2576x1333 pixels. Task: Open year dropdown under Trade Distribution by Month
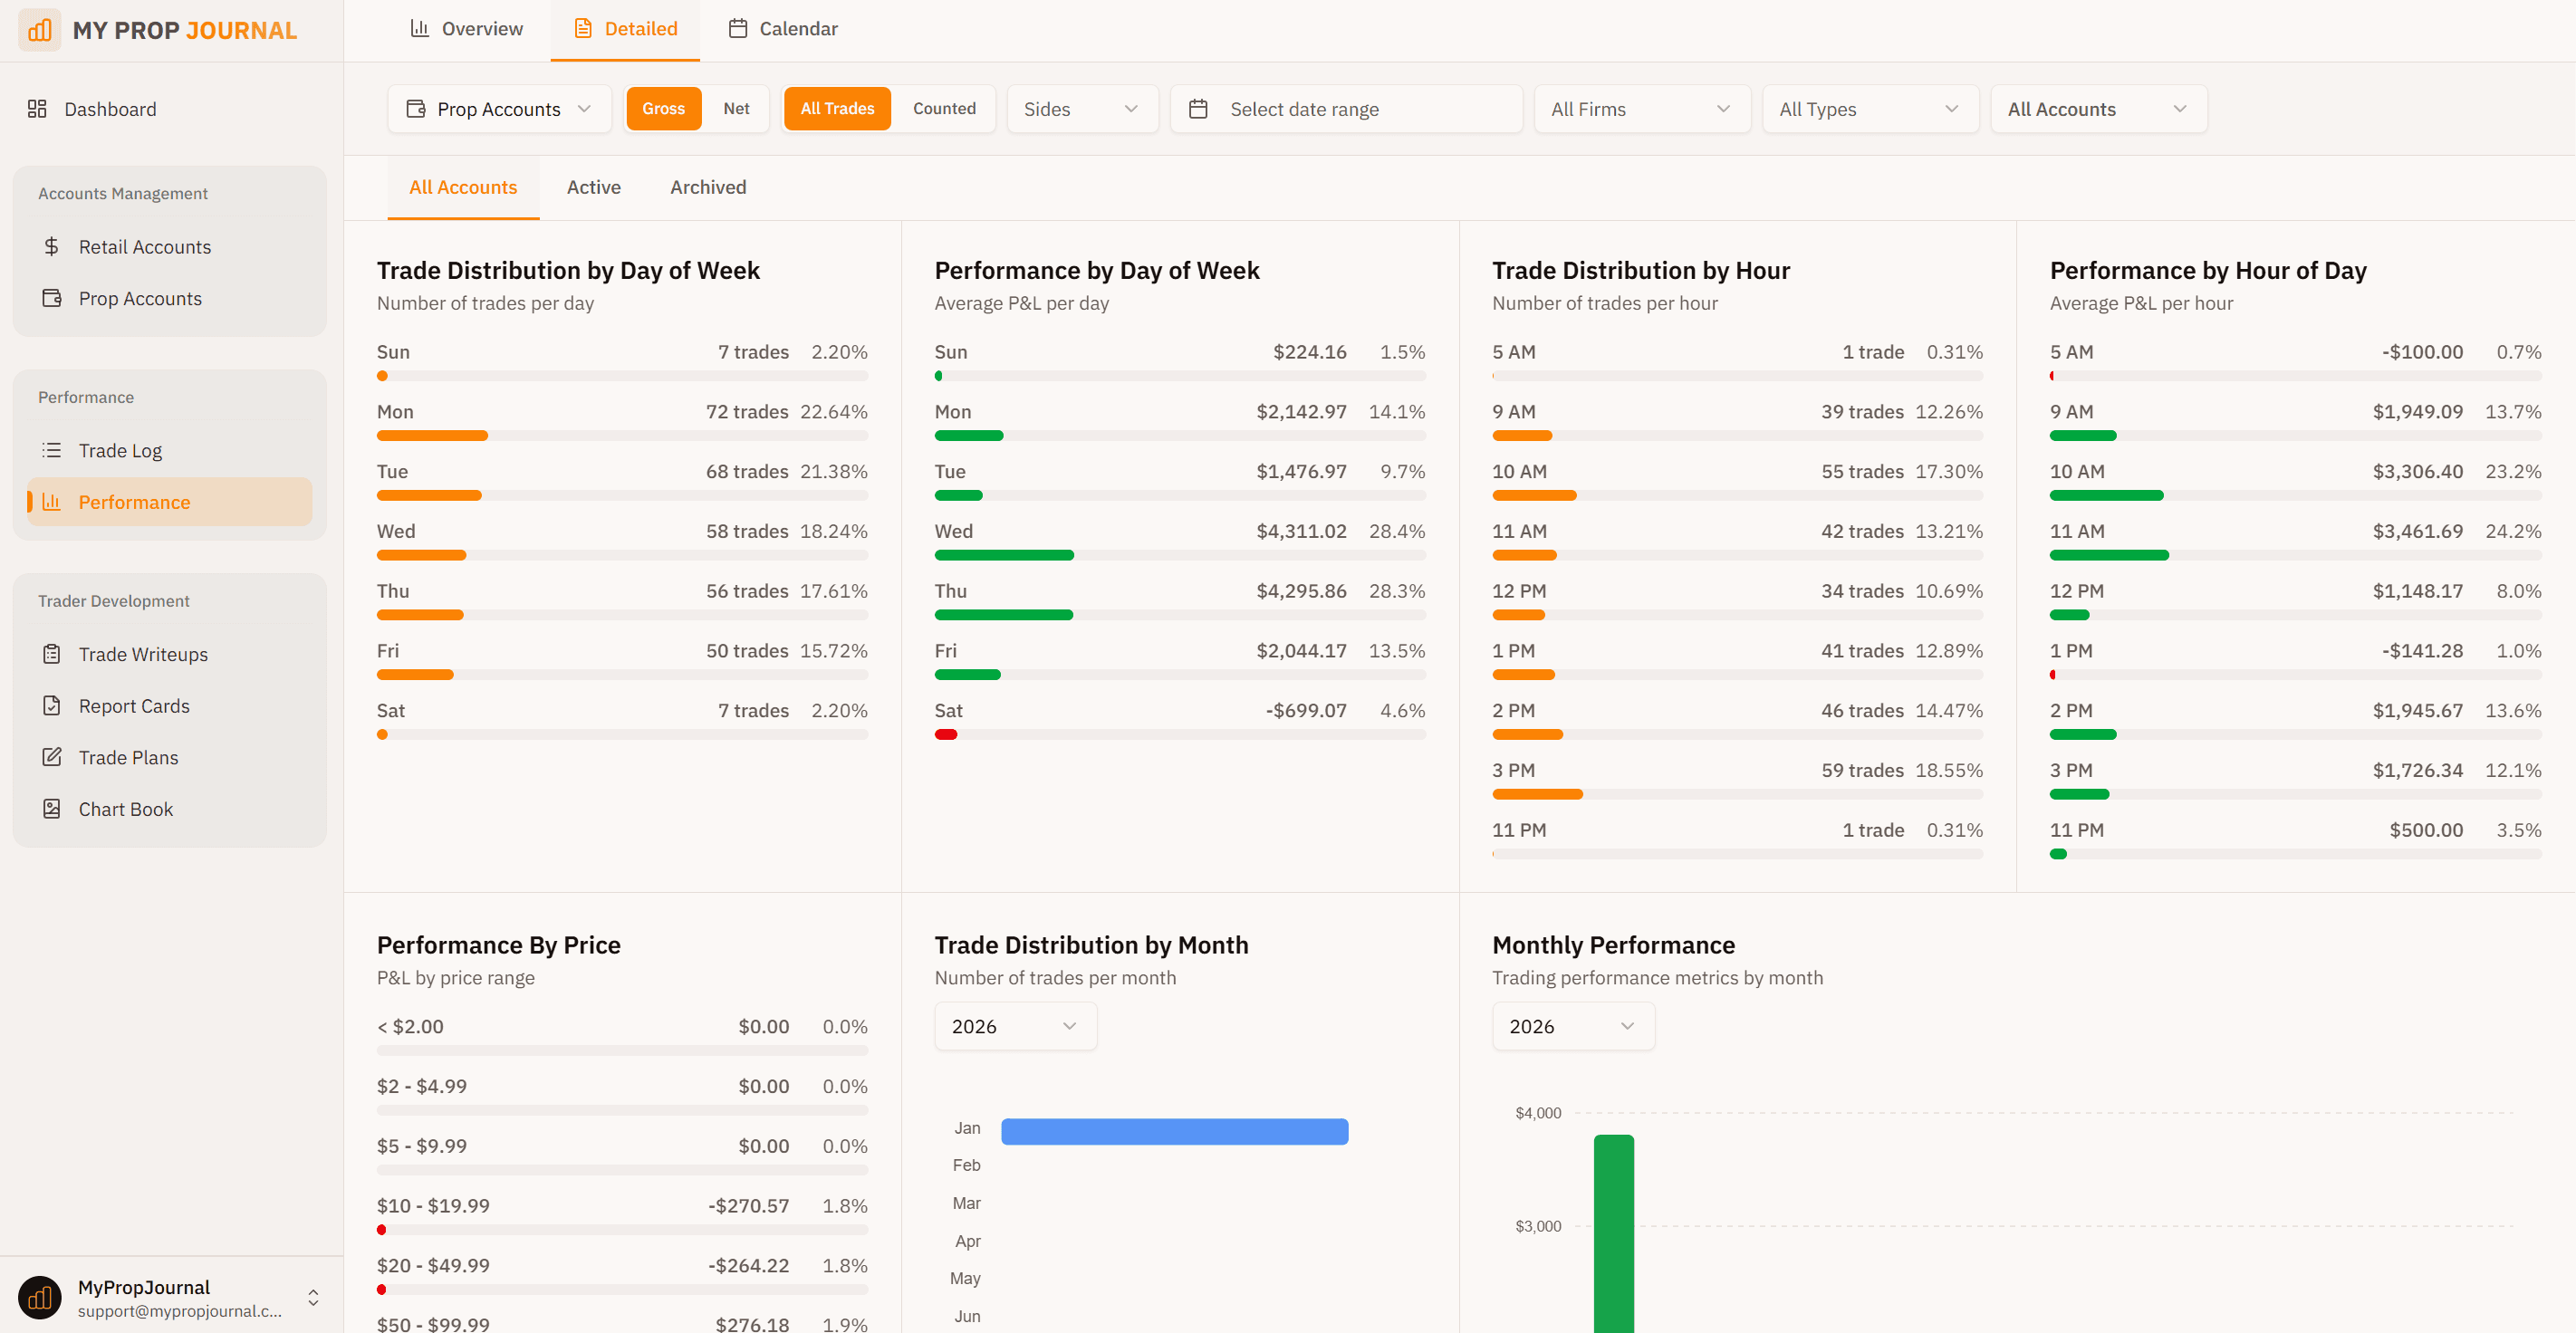click(1015, 1026)
